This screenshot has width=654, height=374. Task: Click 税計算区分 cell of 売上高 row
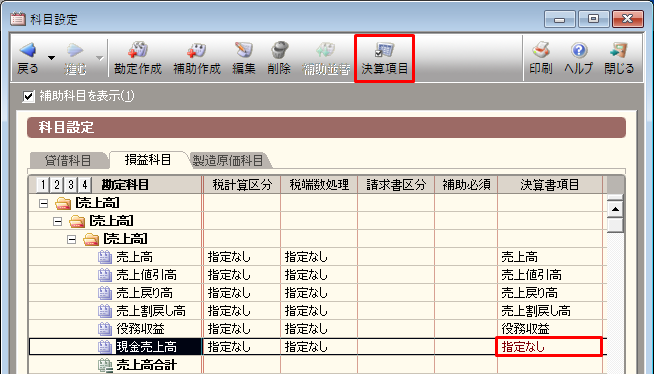click(x=242, y=257)
